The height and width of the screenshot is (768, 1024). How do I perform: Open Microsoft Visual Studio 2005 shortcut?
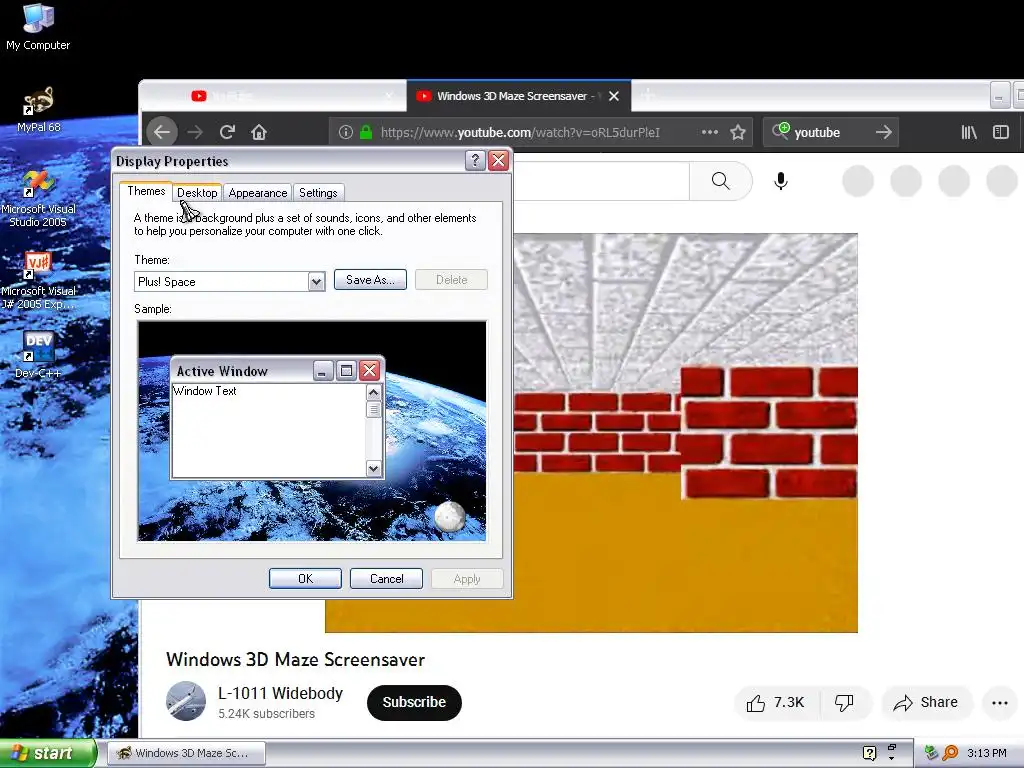pos(38,199)
